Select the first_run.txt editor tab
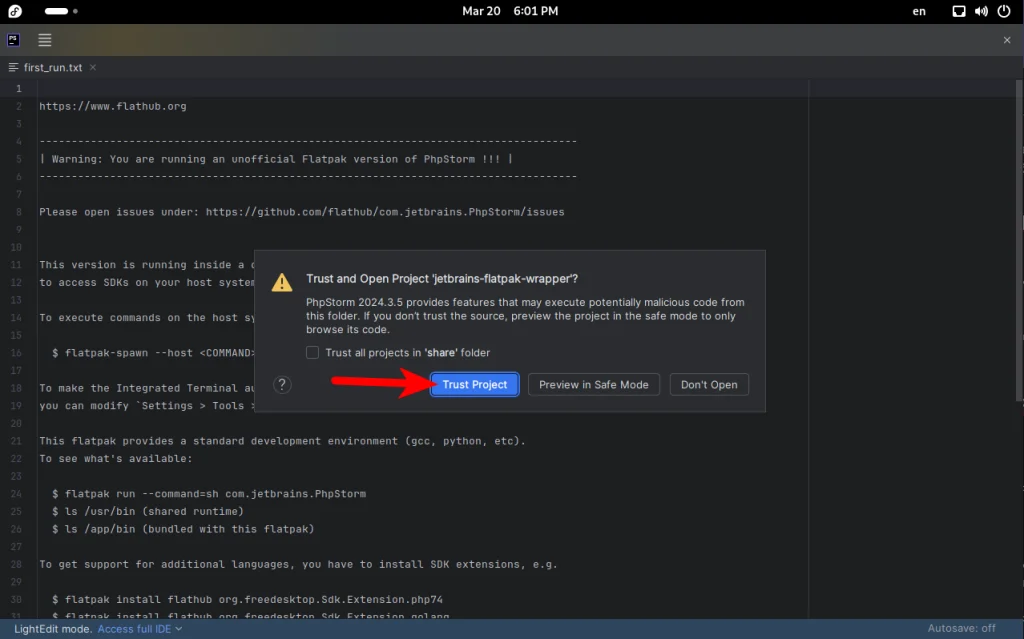Image resolution: width=1024 pixels, height=639 pixels. 51,67
